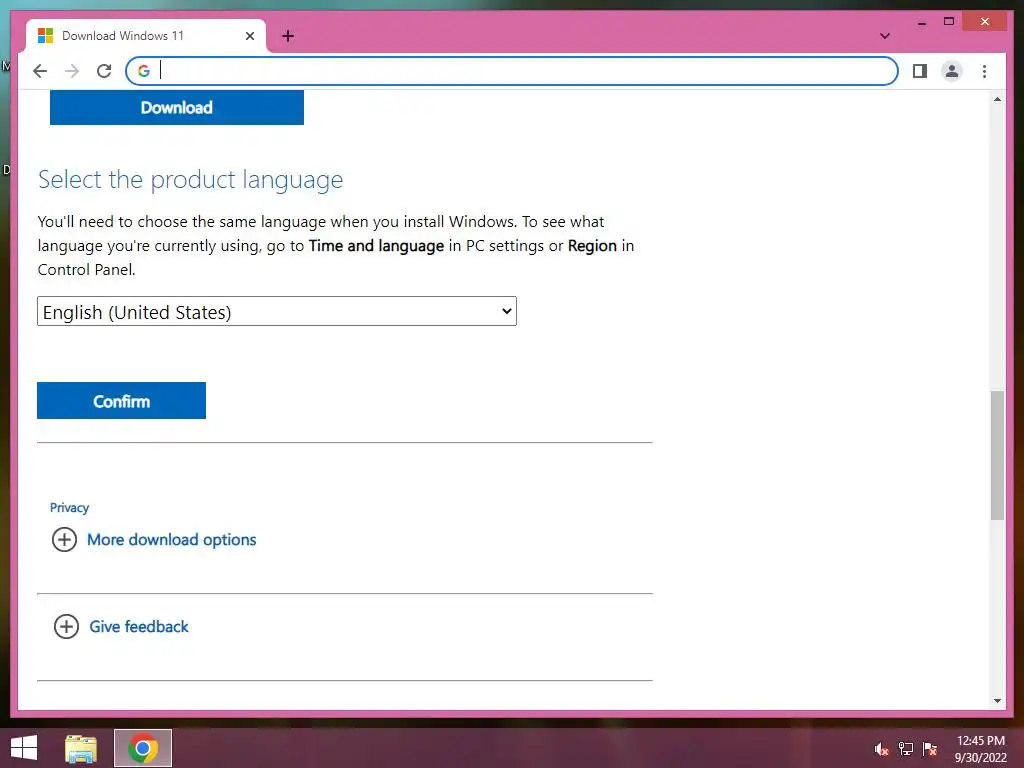Click the Give feedback link

tap(139, 626)
